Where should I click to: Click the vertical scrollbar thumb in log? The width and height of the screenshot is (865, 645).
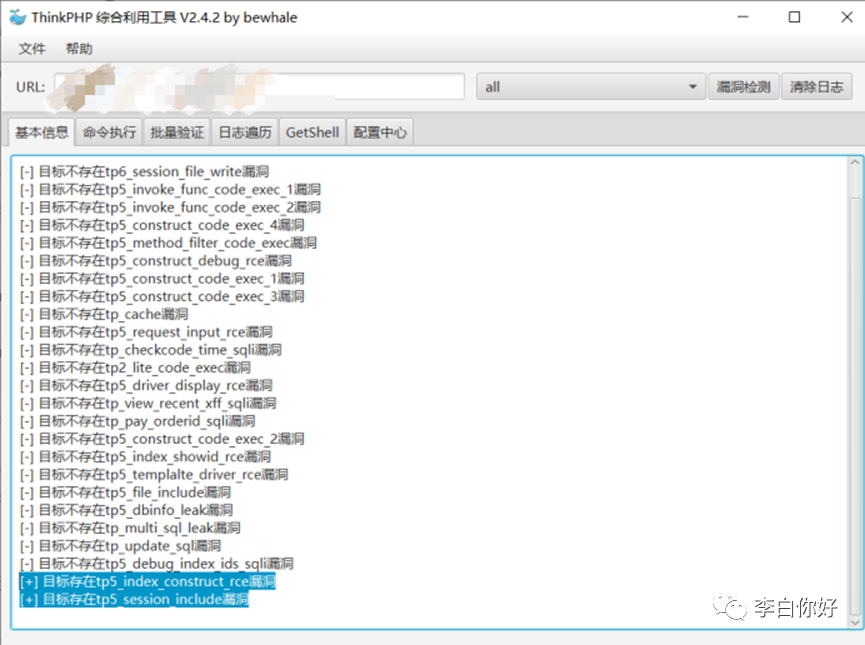(855, 407)
